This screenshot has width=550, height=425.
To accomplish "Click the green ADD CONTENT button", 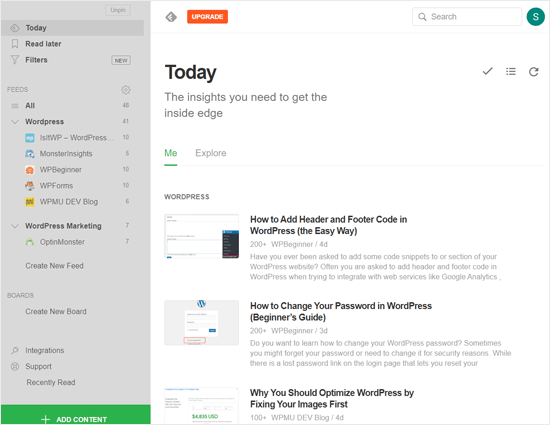I will click(x=76, y=415).
